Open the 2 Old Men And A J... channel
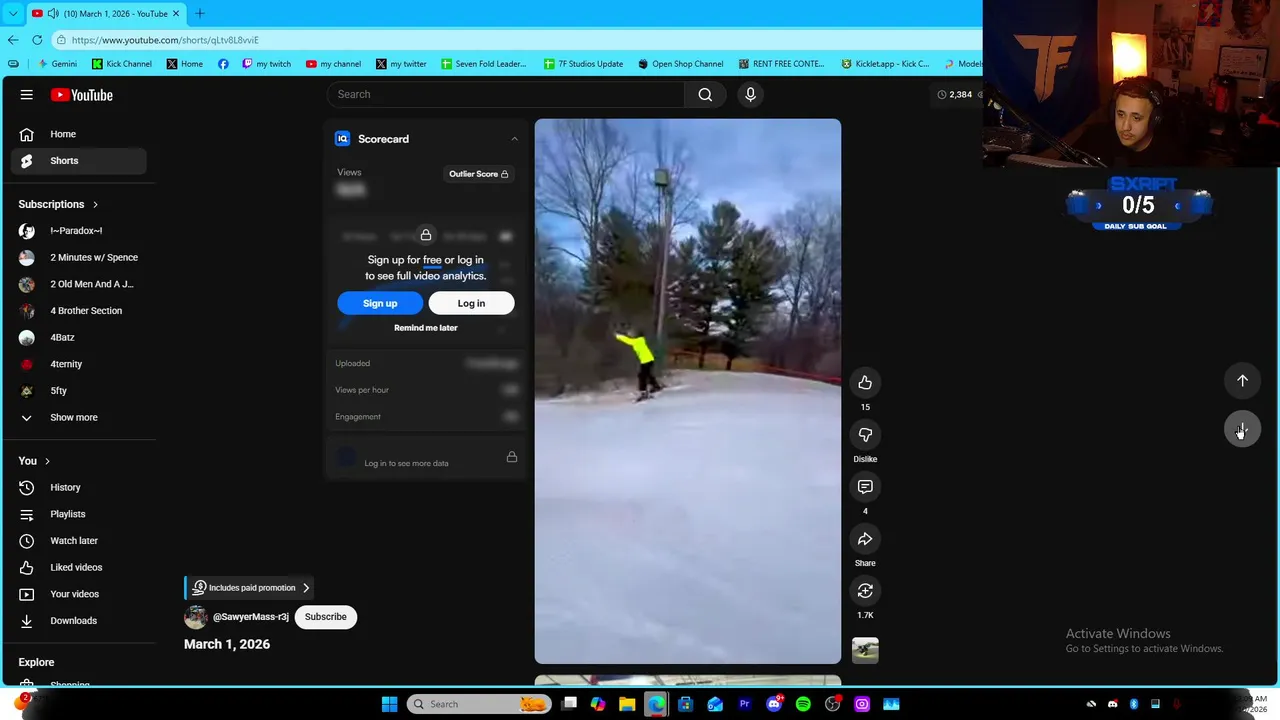This screenshot has width=1280, height=720. (x=78, y=284)
